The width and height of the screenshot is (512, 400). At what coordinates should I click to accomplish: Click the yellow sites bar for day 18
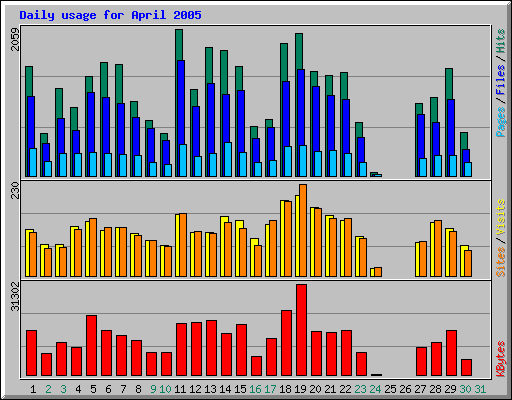coord(282,238)
